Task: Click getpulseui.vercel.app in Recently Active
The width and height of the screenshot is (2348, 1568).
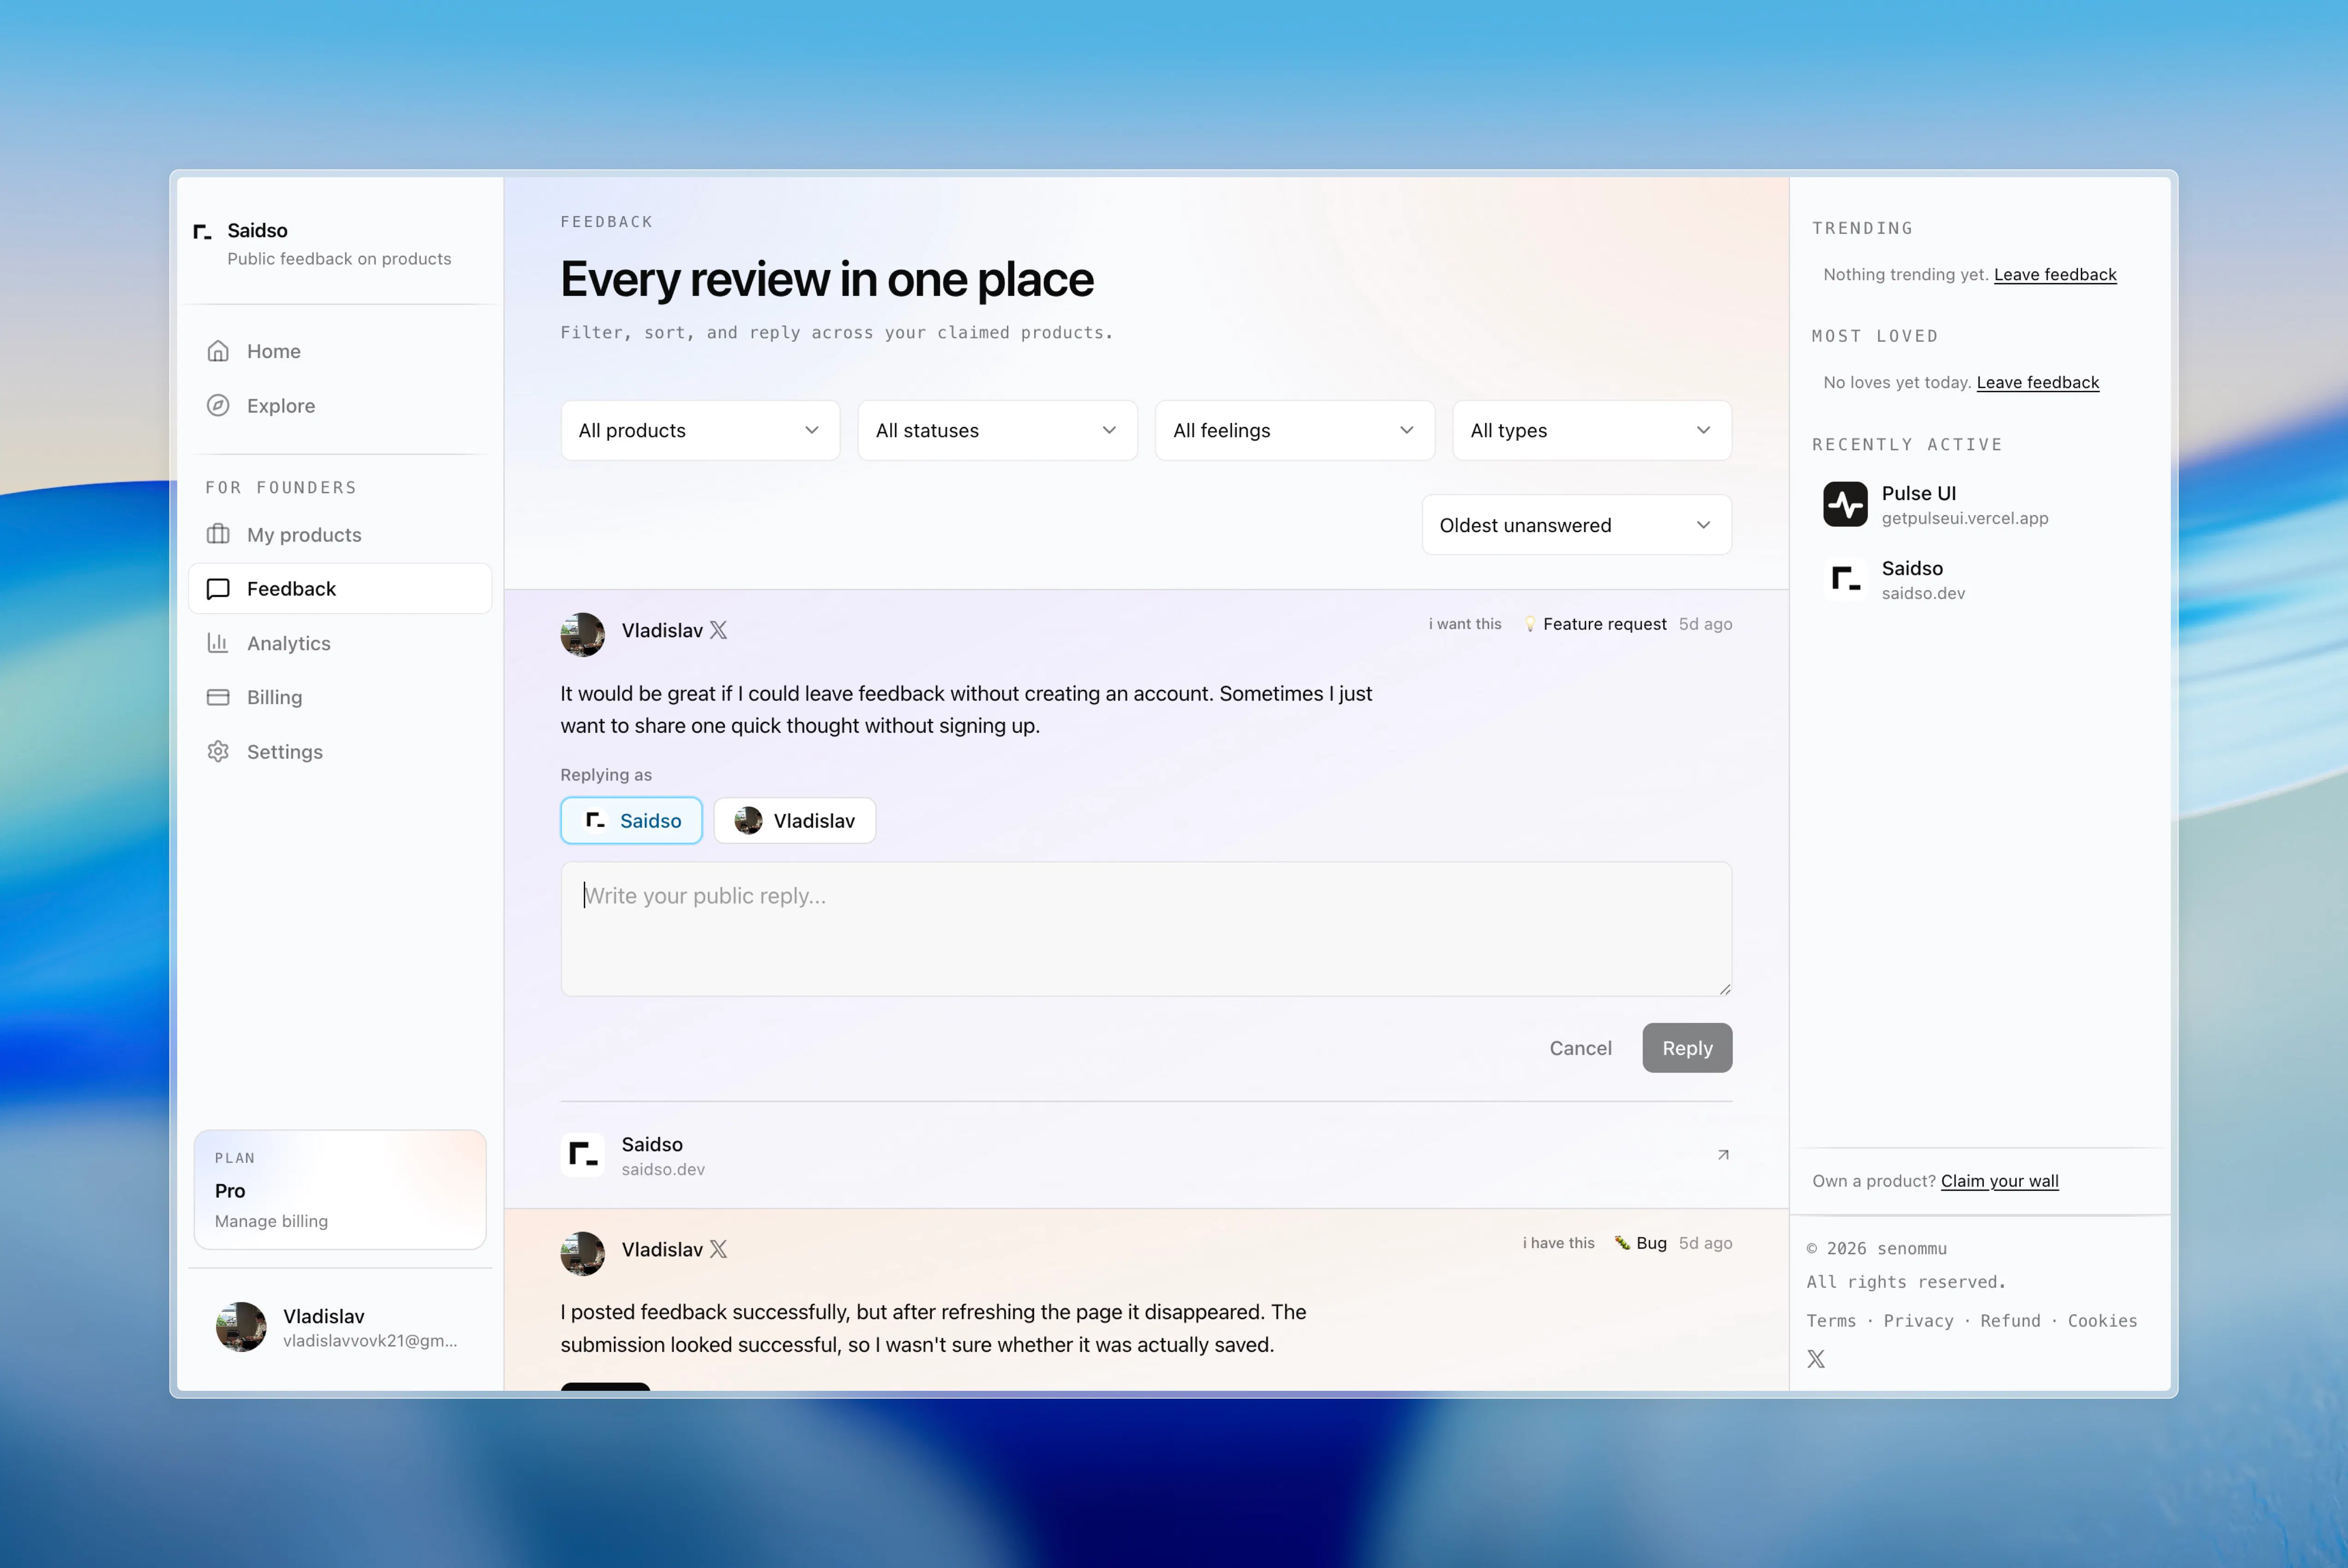Action: coord(1965,518)
